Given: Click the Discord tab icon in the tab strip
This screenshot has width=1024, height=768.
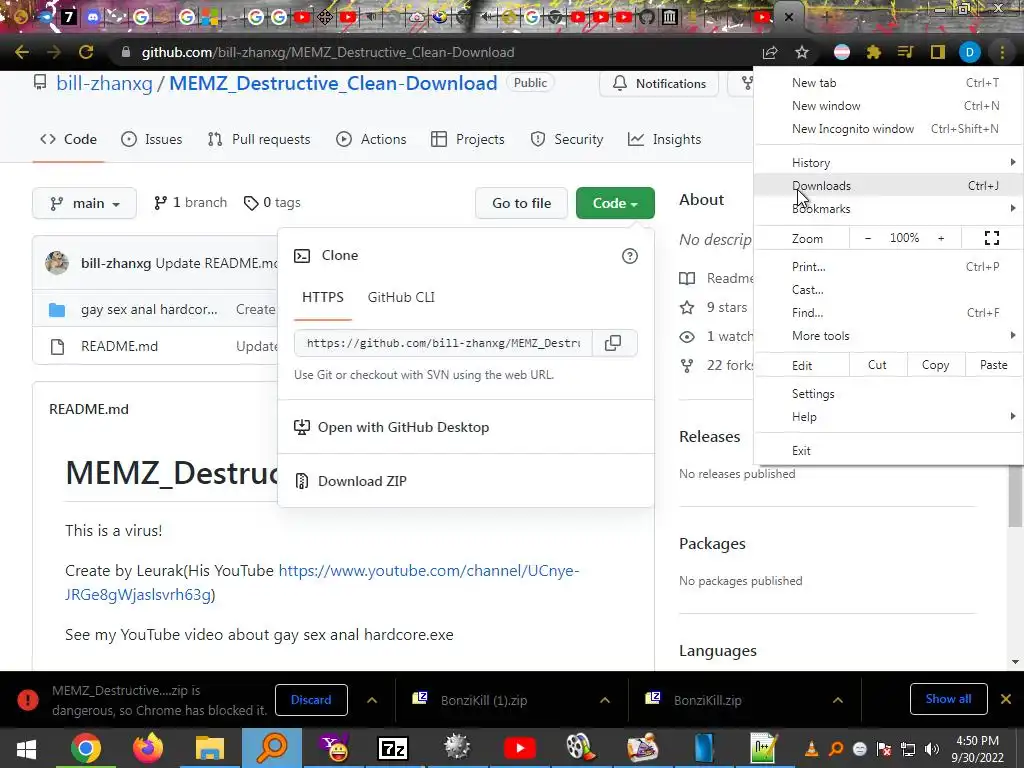Looking at the screenshot, I should (x=93, y=16).
